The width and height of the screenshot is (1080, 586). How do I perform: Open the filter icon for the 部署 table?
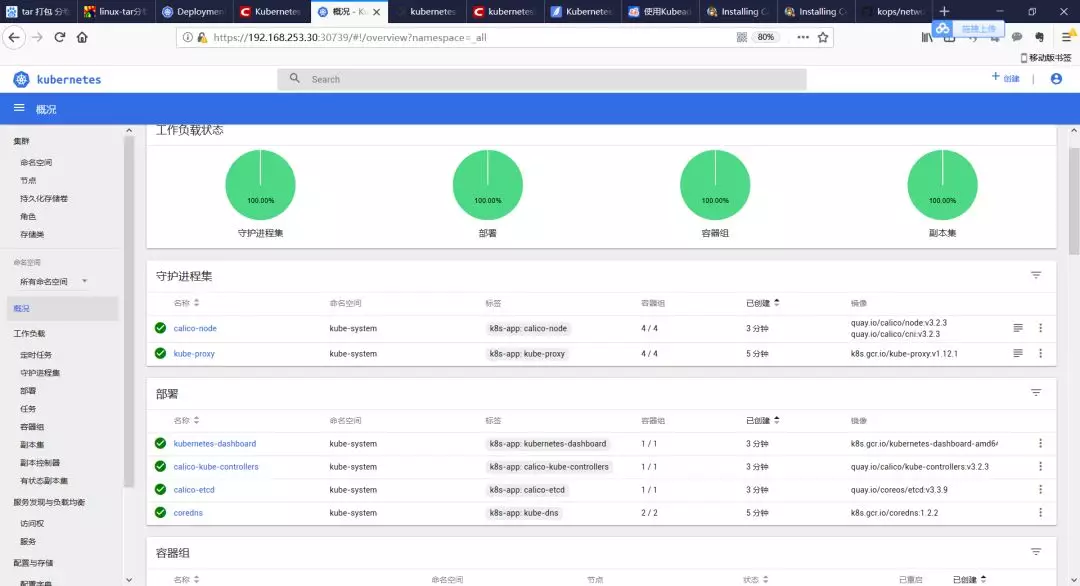pyautogui.click(x=1036, y=393)
